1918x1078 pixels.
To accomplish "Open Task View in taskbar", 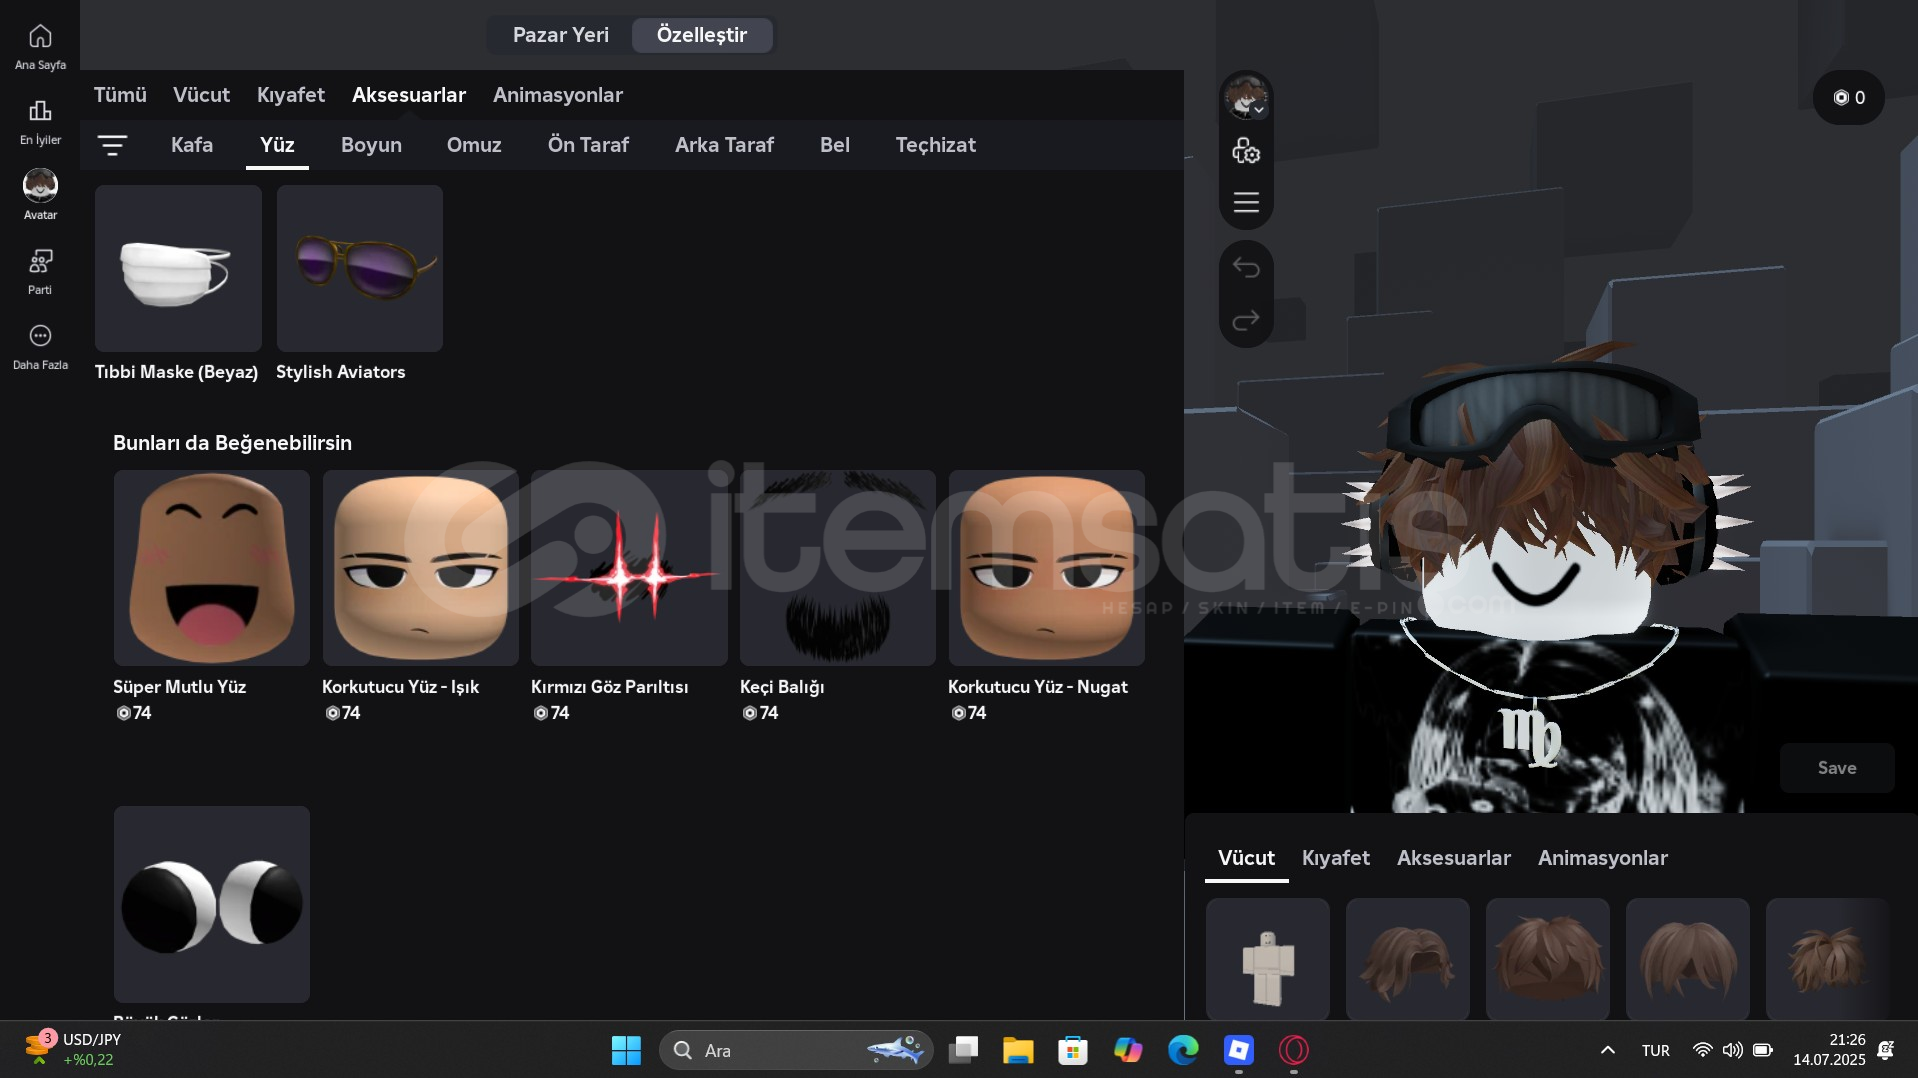I will point(963,1050).
